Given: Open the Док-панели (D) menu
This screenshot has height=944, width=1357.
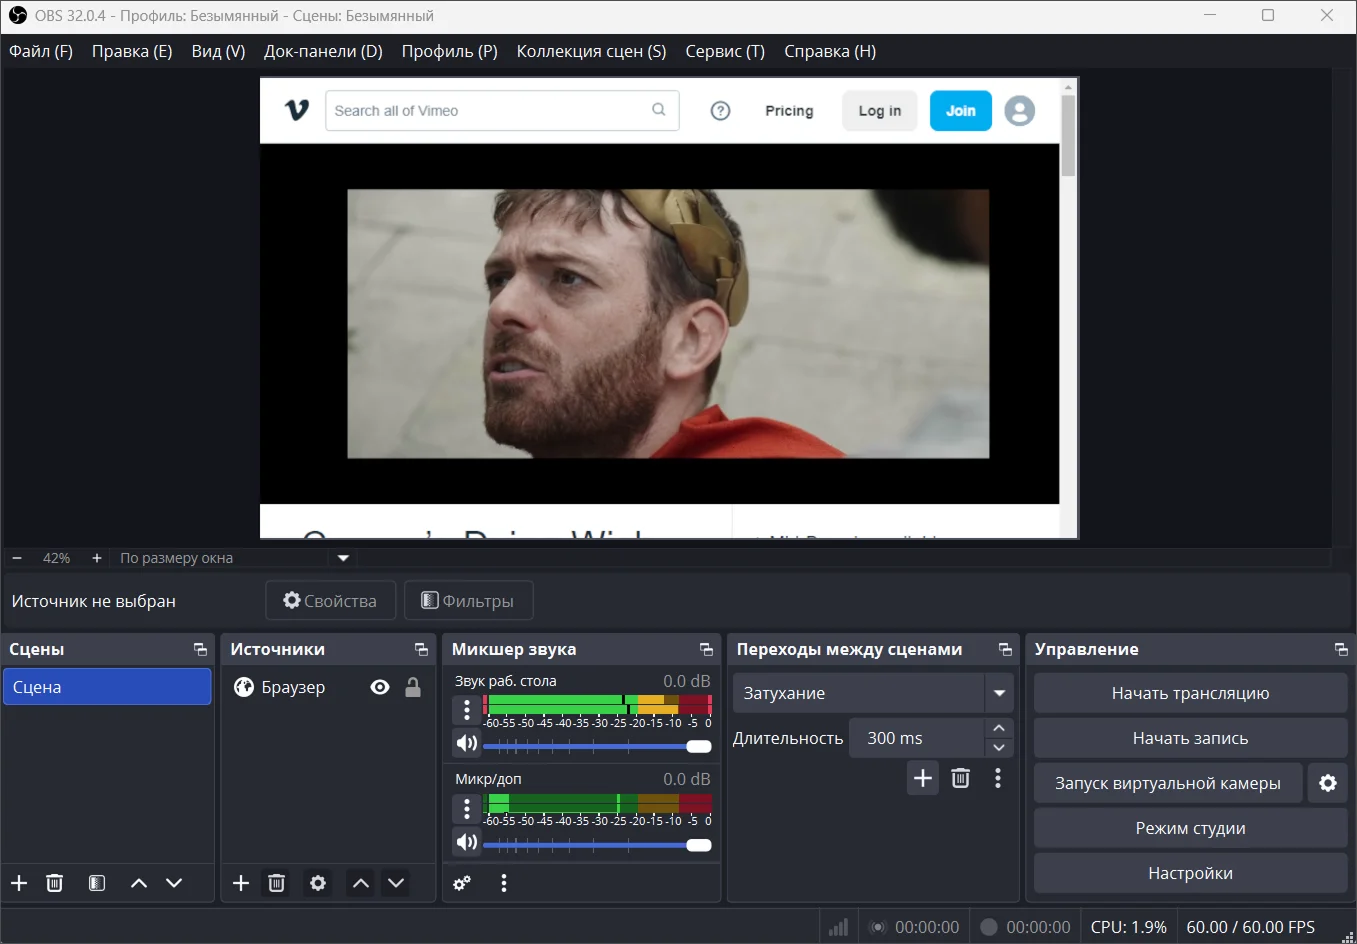Looking at the screenshot, I should (x=323, y=51).
